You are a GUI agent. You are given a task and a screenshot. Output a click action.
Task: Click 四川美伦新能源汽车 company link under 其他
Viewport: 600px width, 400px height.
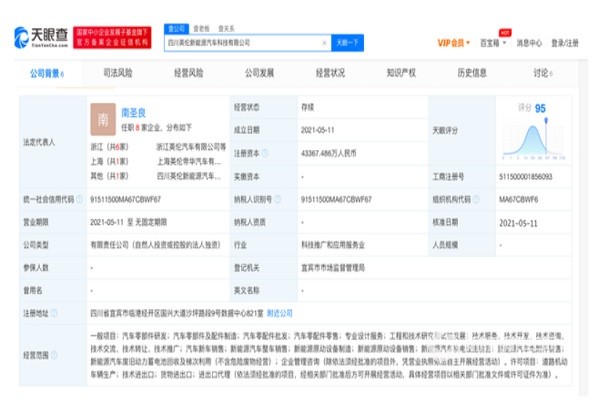[x=189, y=176]
